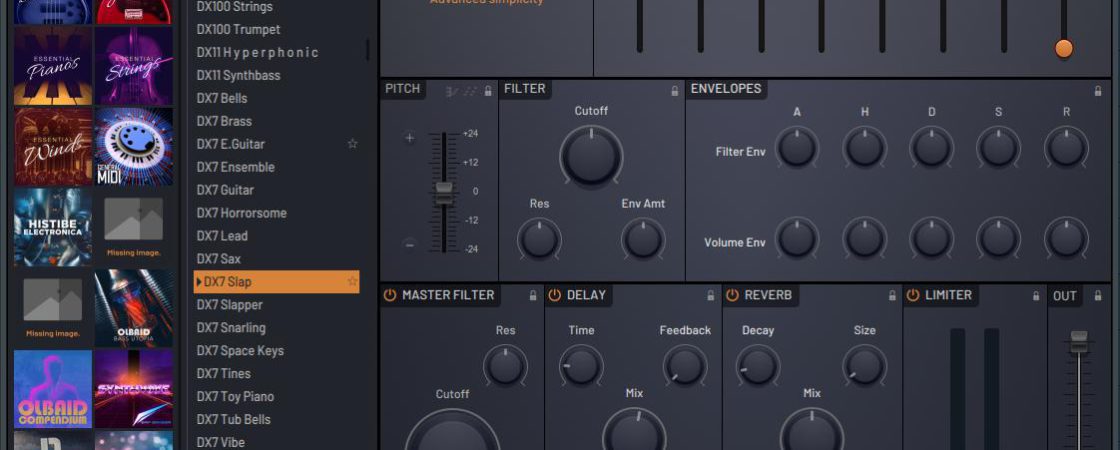1120x450 pixels.
Task: Lock the MASTER FILTER section padlock
Action: click(533, 295)
